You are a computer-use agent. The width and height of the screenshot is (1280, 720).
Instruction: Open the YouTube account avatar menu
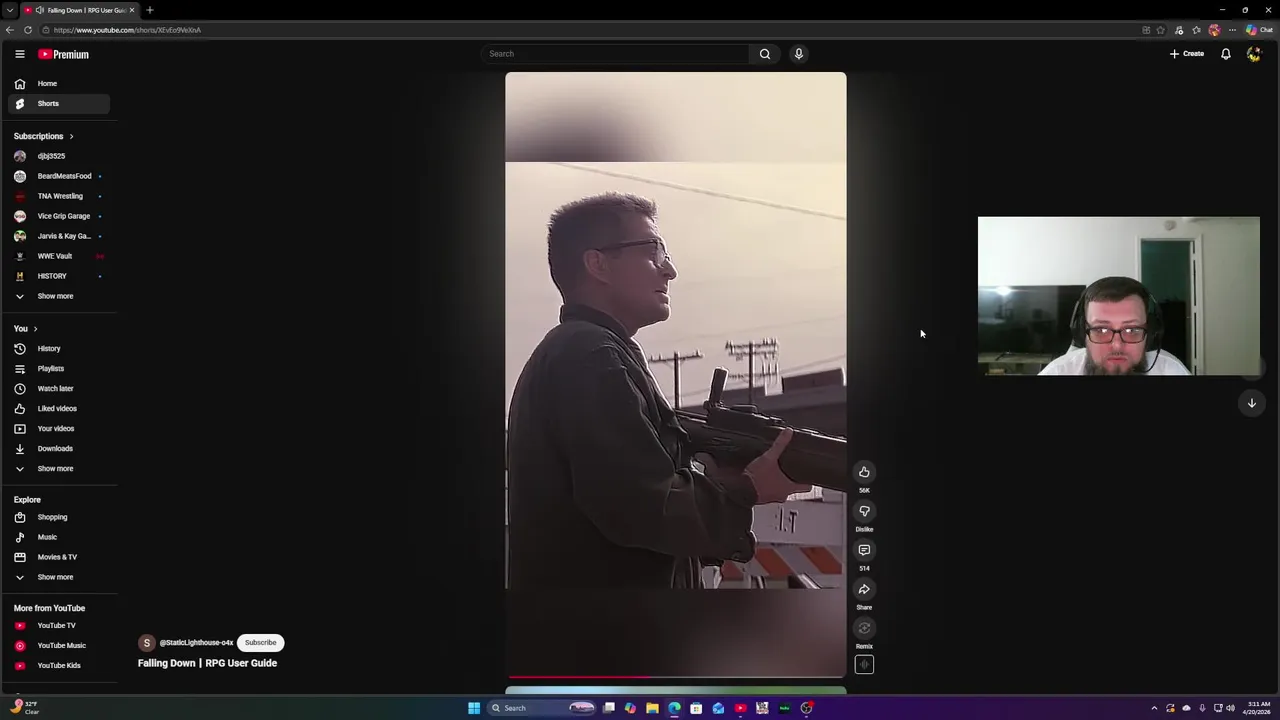click(x=1254, y=54)
